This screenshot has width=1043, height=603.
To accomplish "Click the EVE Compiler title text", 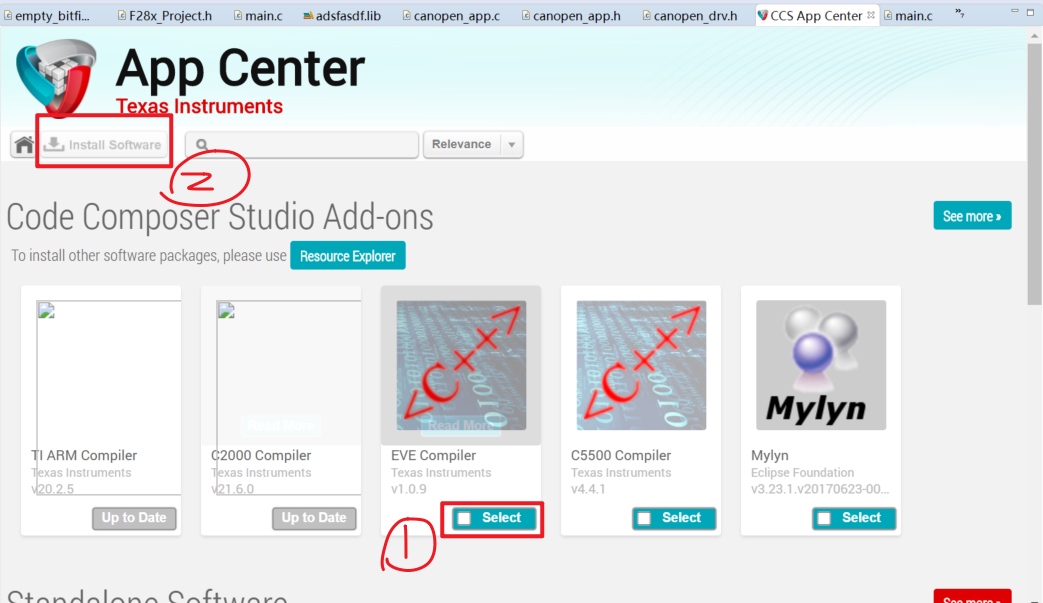I will click(433, 455).
